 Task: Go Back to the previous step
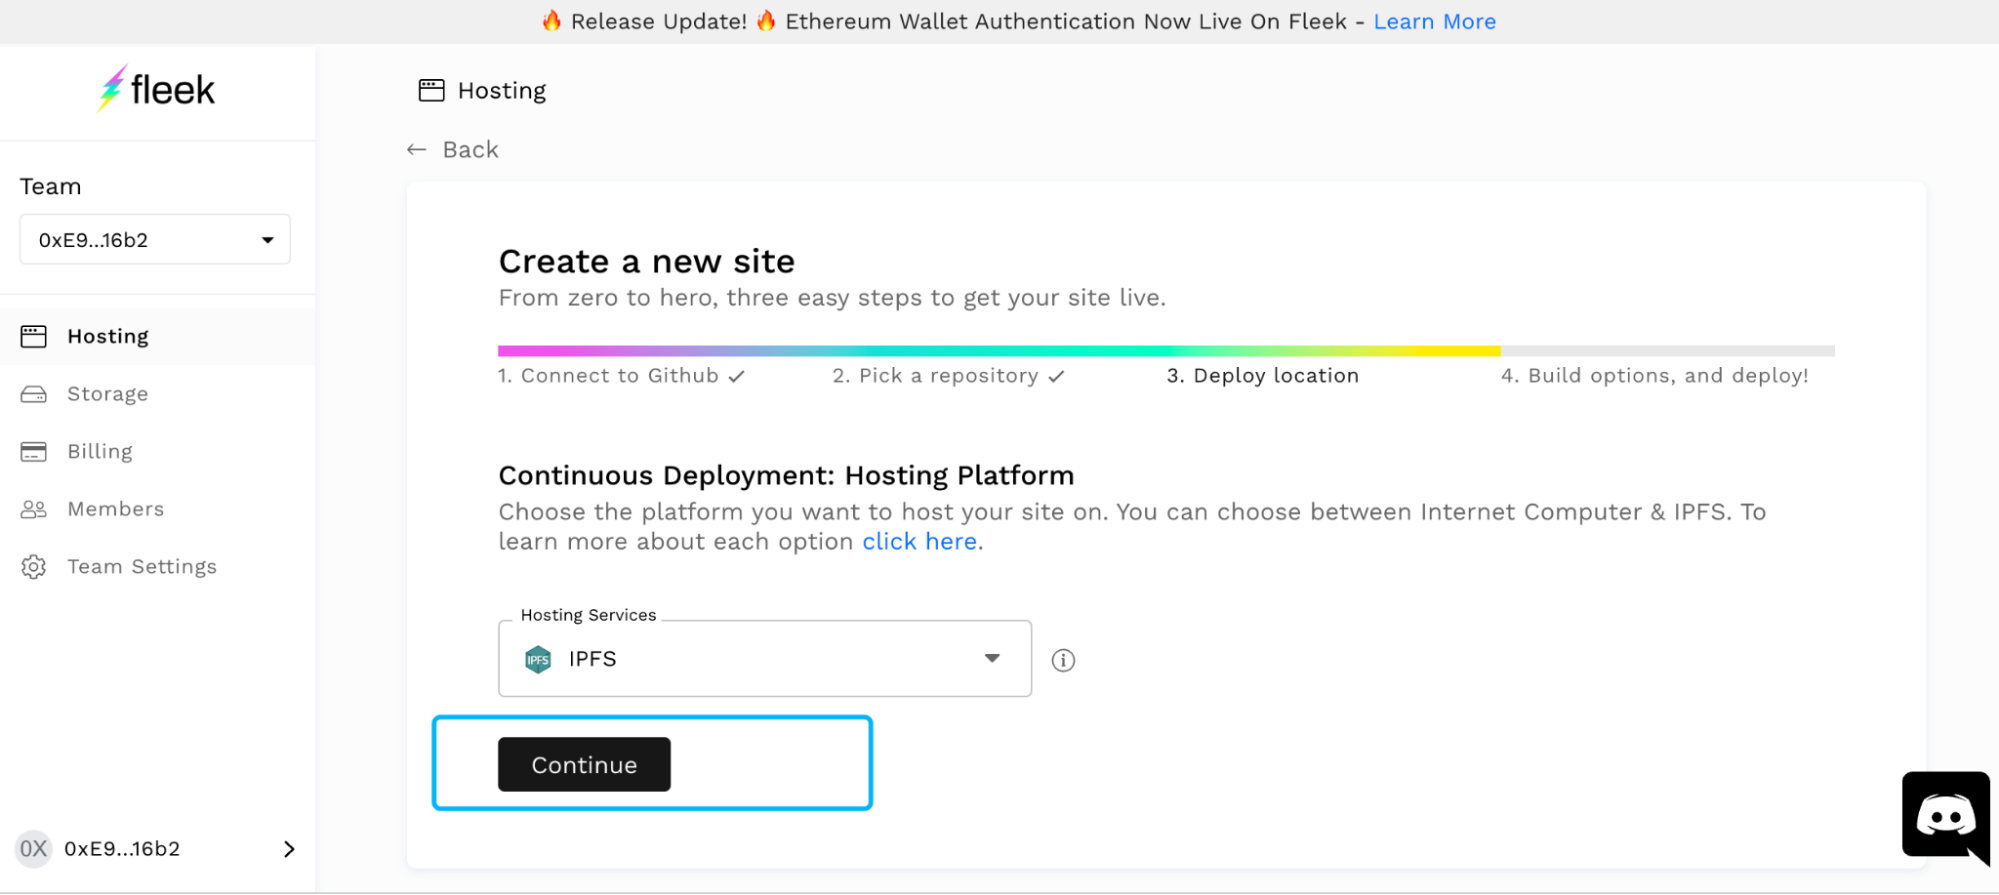pos(453,150)
